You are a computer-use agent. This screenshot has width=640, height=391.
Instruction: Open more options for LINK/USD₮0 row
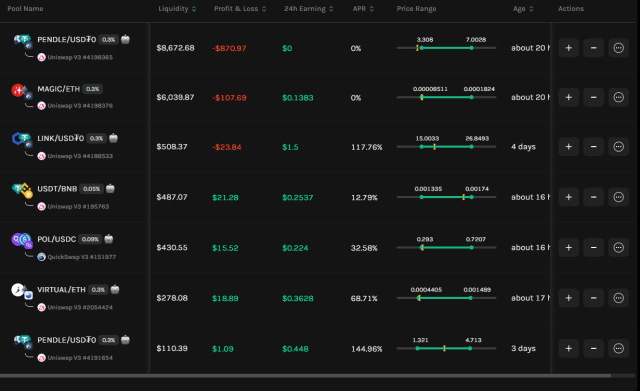point(618,147)
